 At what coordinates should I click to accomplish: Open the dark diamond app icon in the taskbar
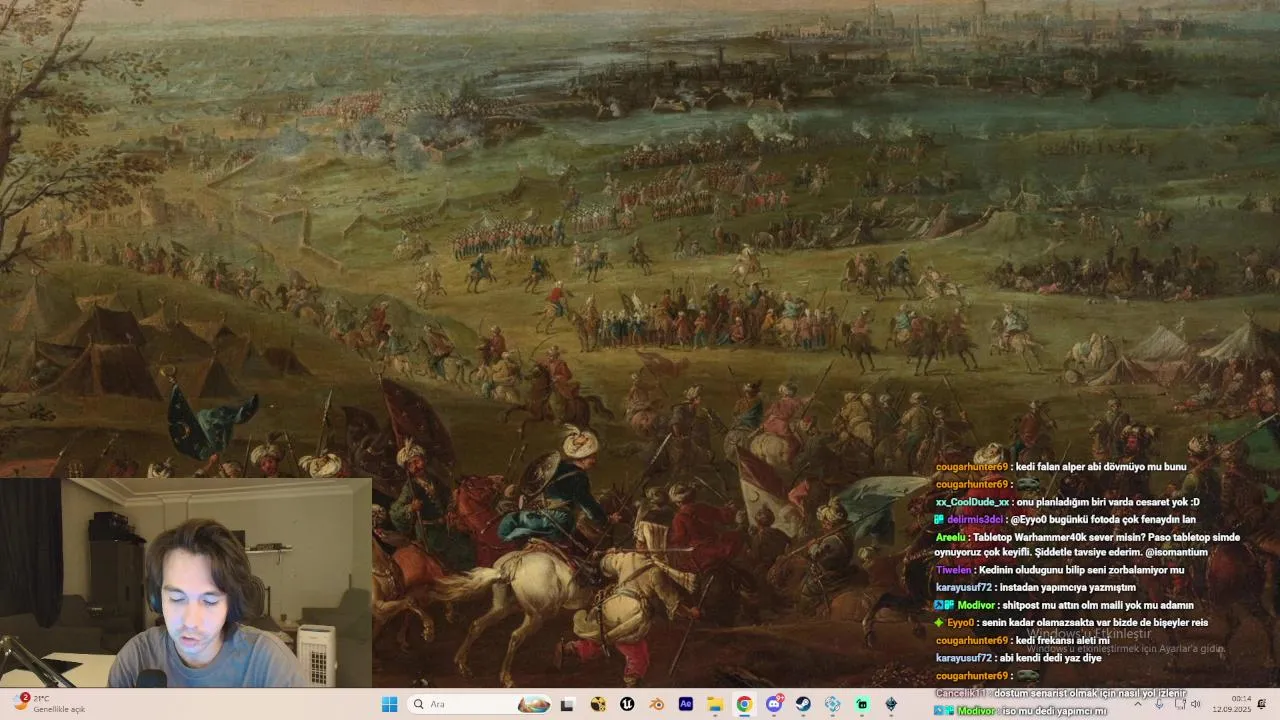pyautogui.click(x=891, y=704)
